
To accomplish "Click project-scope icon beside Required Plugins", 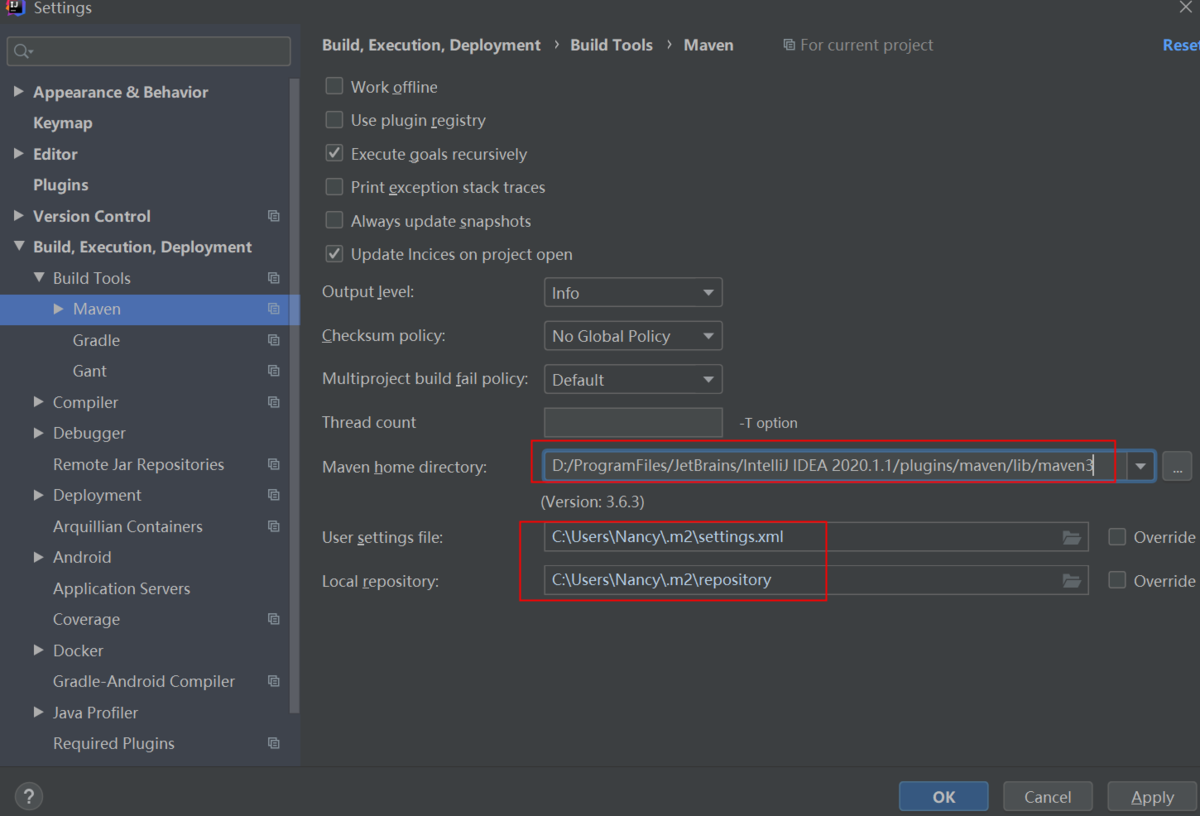I will (x=274, y=743).
